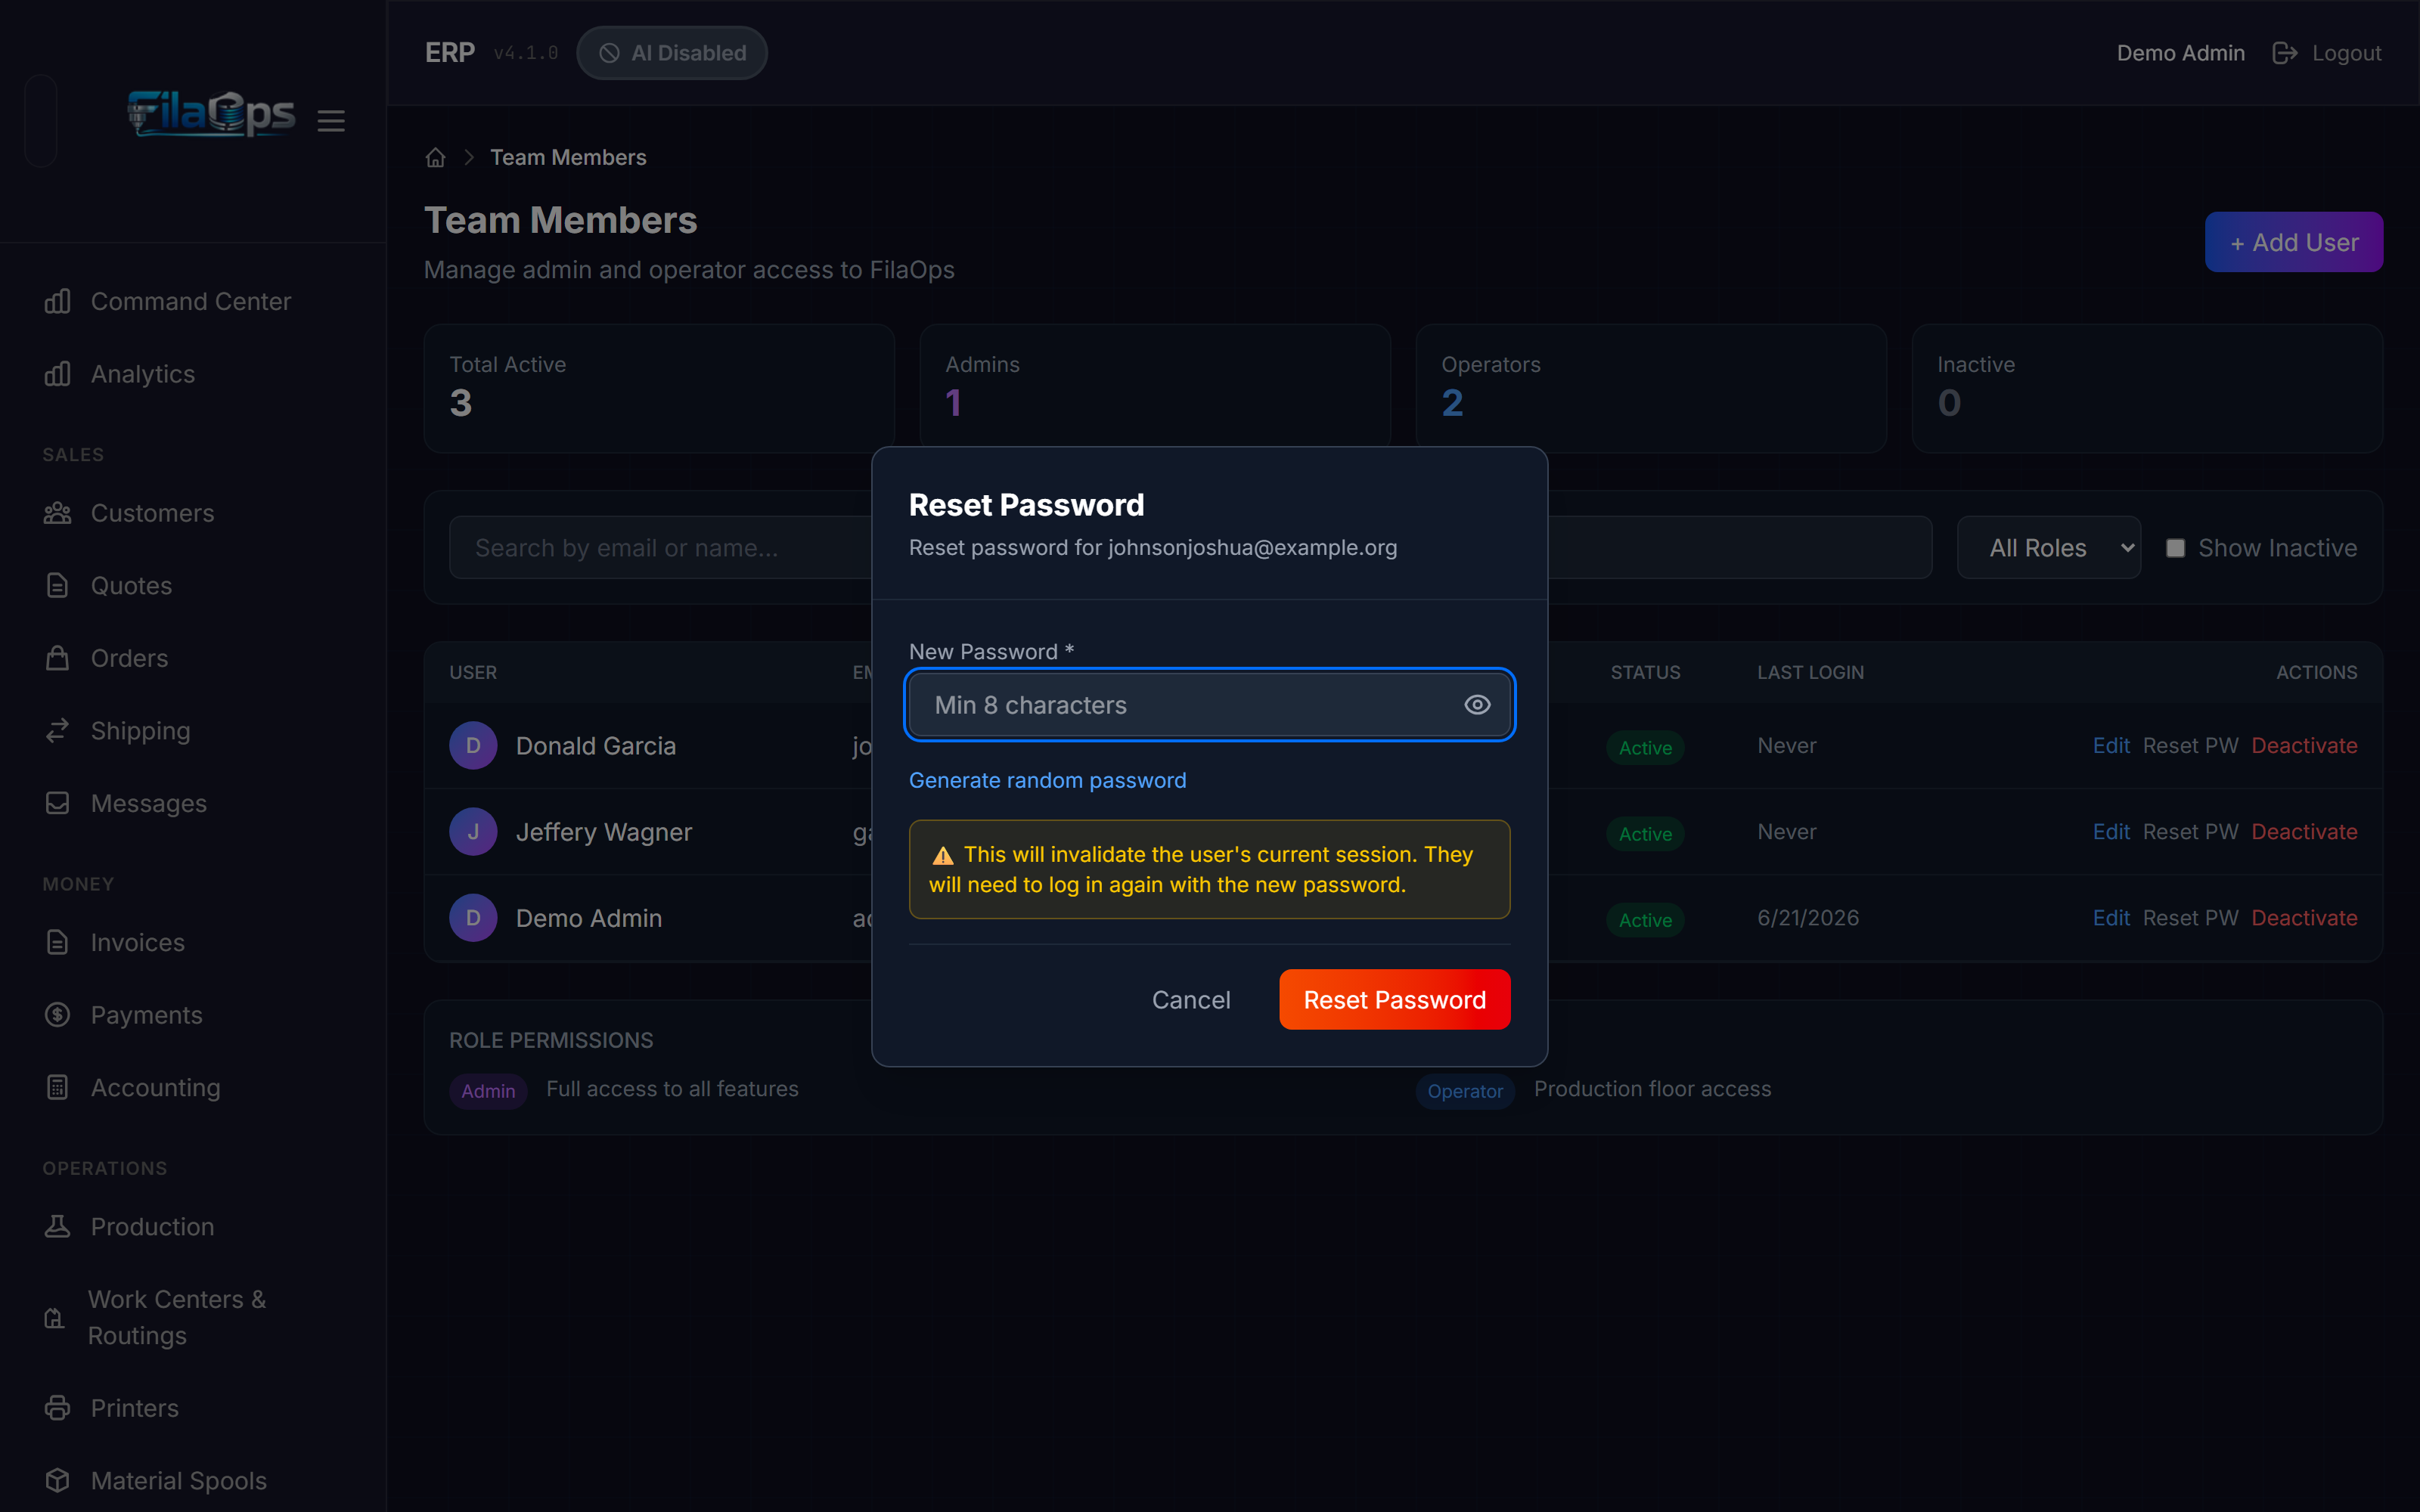Navigate to Invoices

[138, 942]
